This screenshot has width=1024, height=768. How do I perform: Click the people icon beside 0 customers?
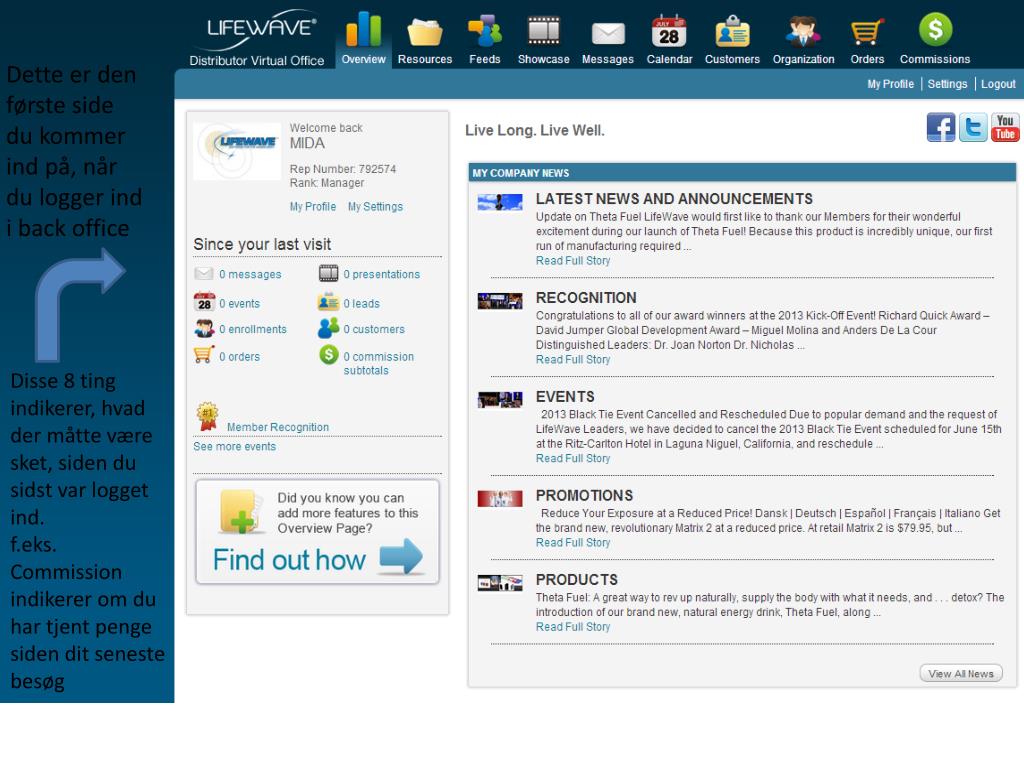pyautogui.click(x=328, y=328)
